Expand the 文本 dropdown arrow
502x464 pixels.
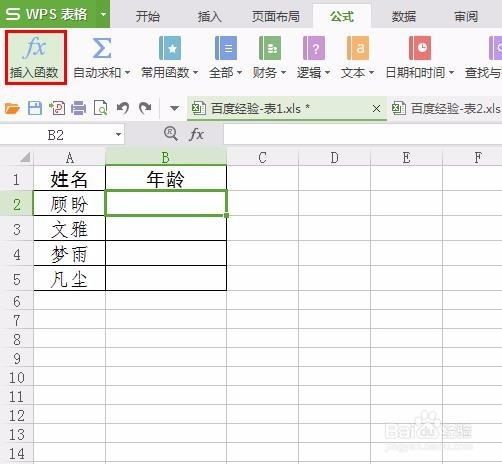click(371, 72)
